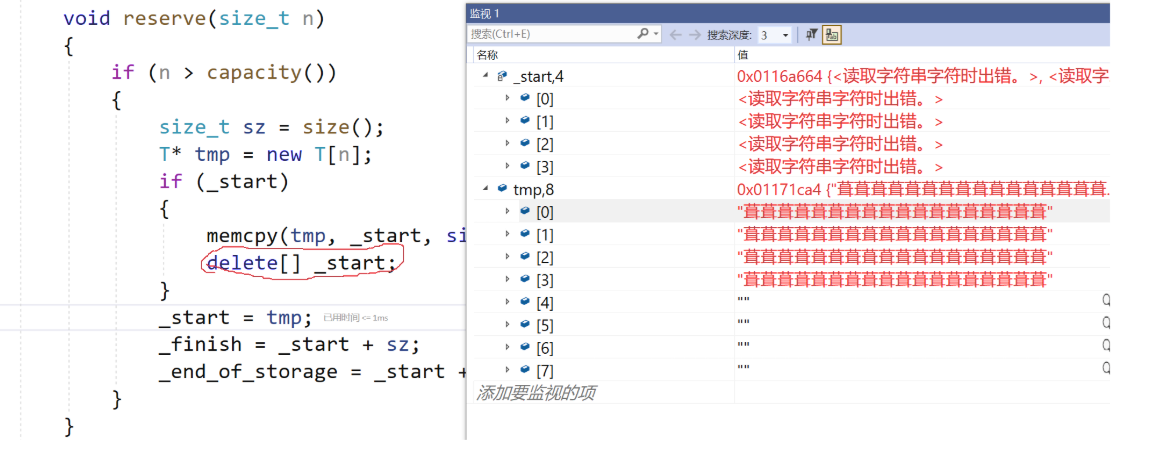Image resolution: width=1159 pixels, height=459 pixels.
Task: Expand element [1] under tmp,8
Action: coord(507,234)
